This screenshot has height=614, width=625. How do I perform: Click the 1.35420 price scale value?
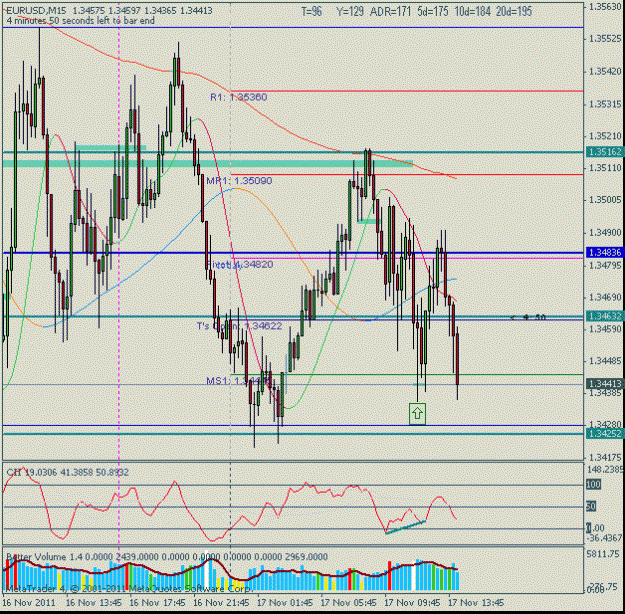[605, 71]
